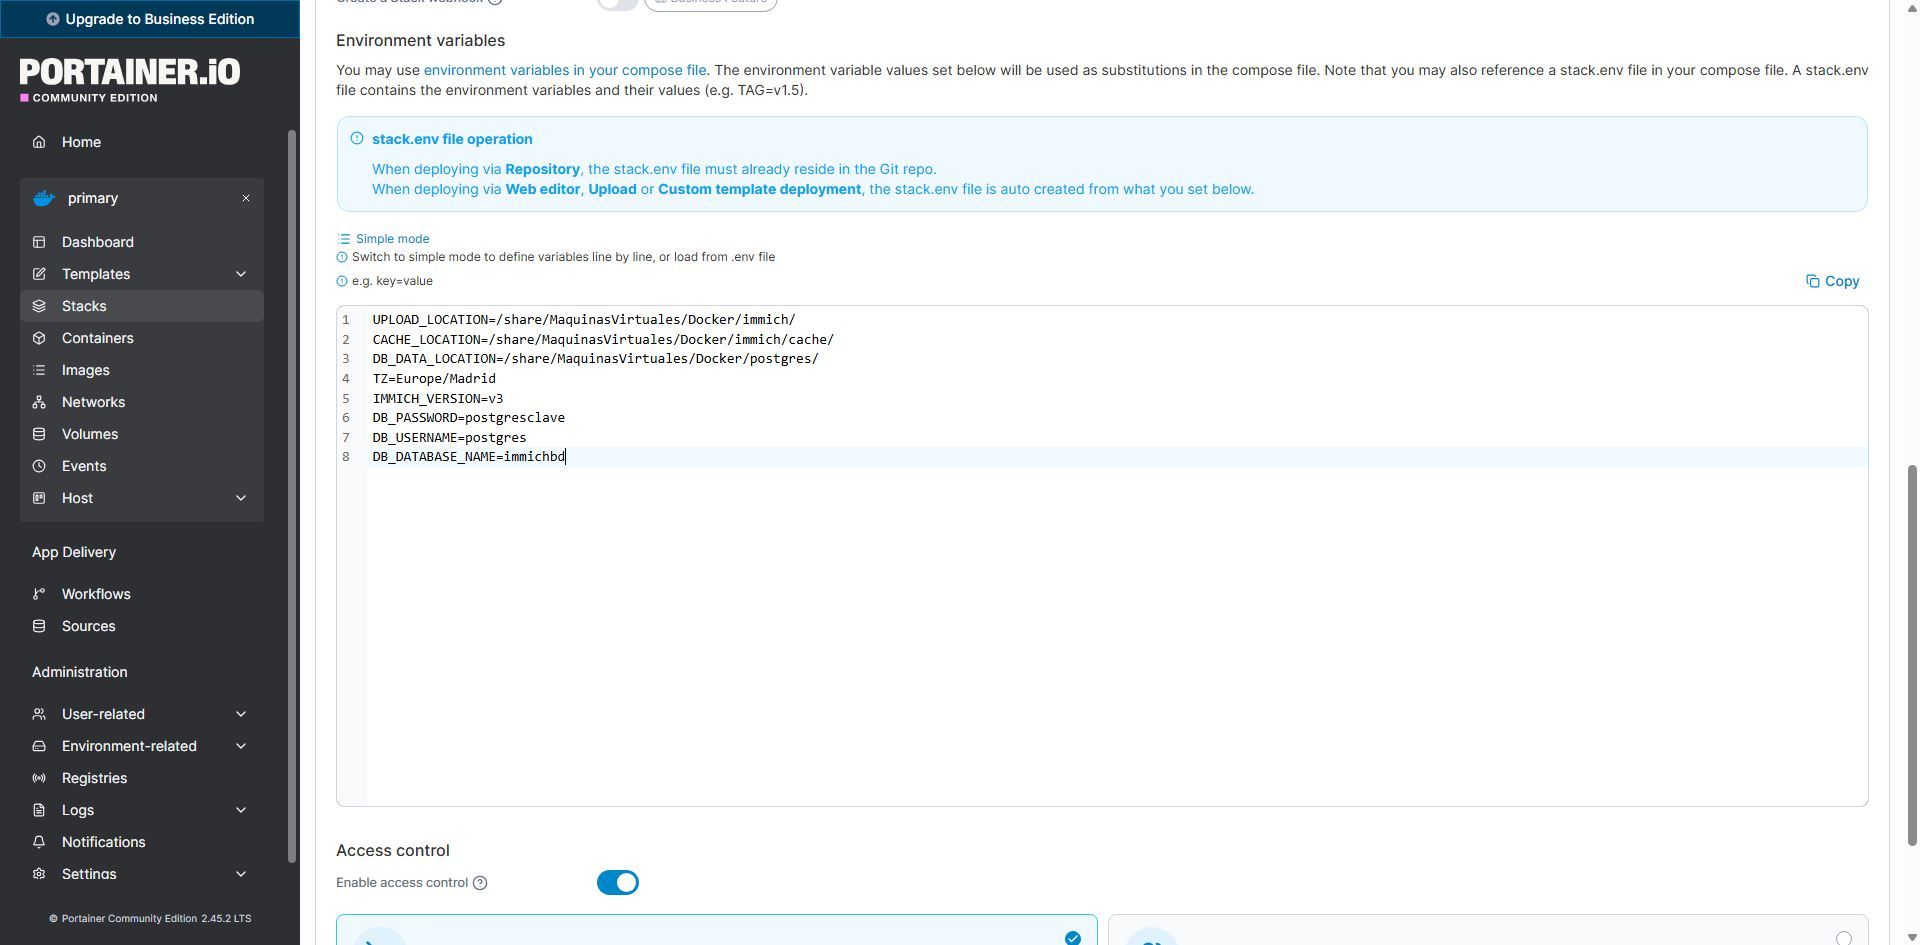
Task: Click the Docker whale icon beside primary
Action: [43, 198]
